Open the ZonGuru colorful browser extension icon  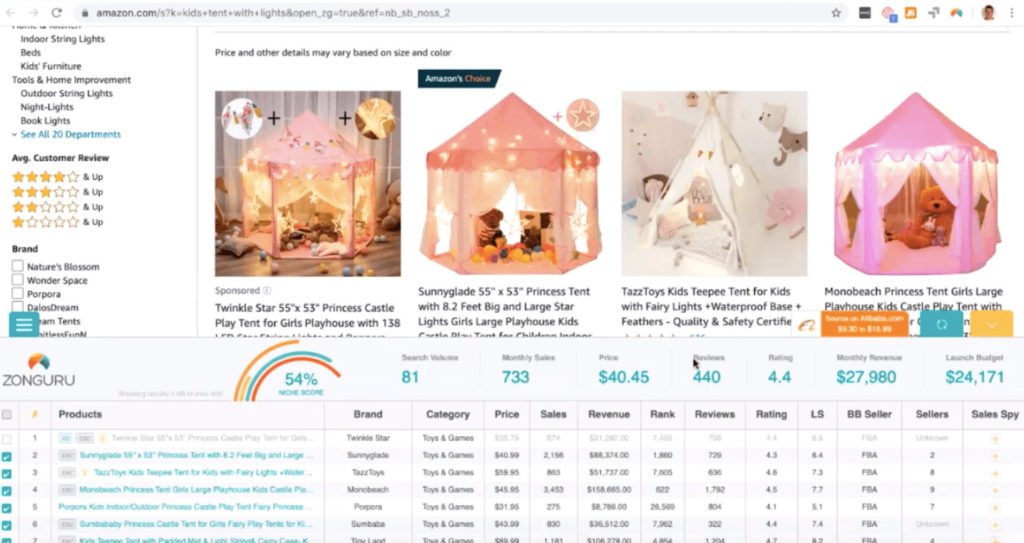956,13
